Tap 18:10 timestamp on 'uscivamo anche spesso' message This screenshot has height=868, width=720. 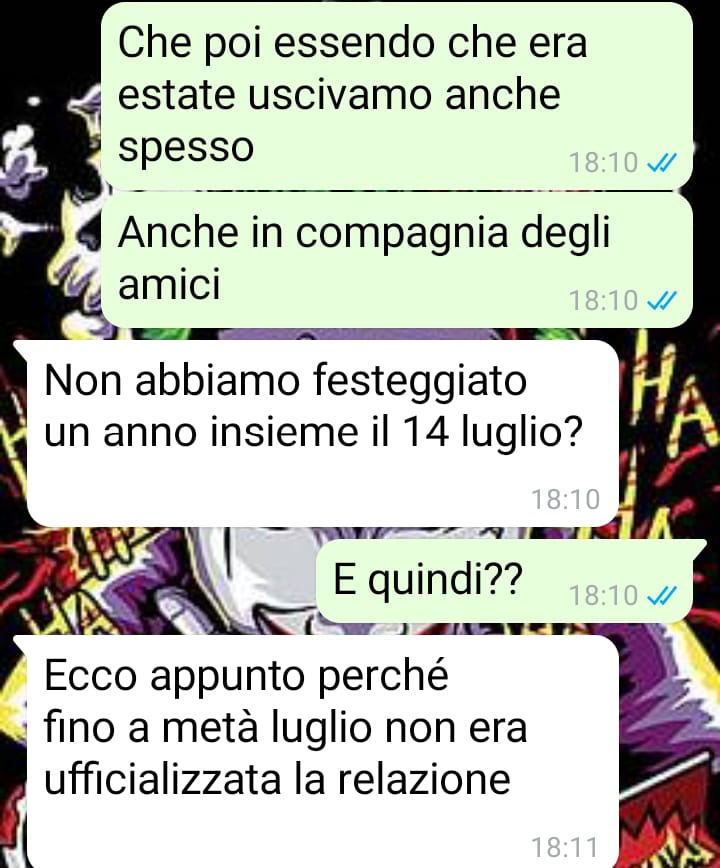click(603, 163)
